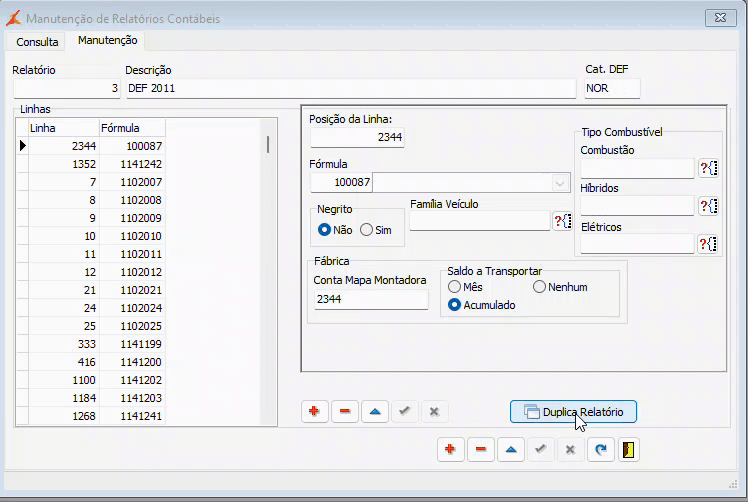748x502 pixels.
Task: Open lookup icon next to Combustão field
Action: pos(709,168)
